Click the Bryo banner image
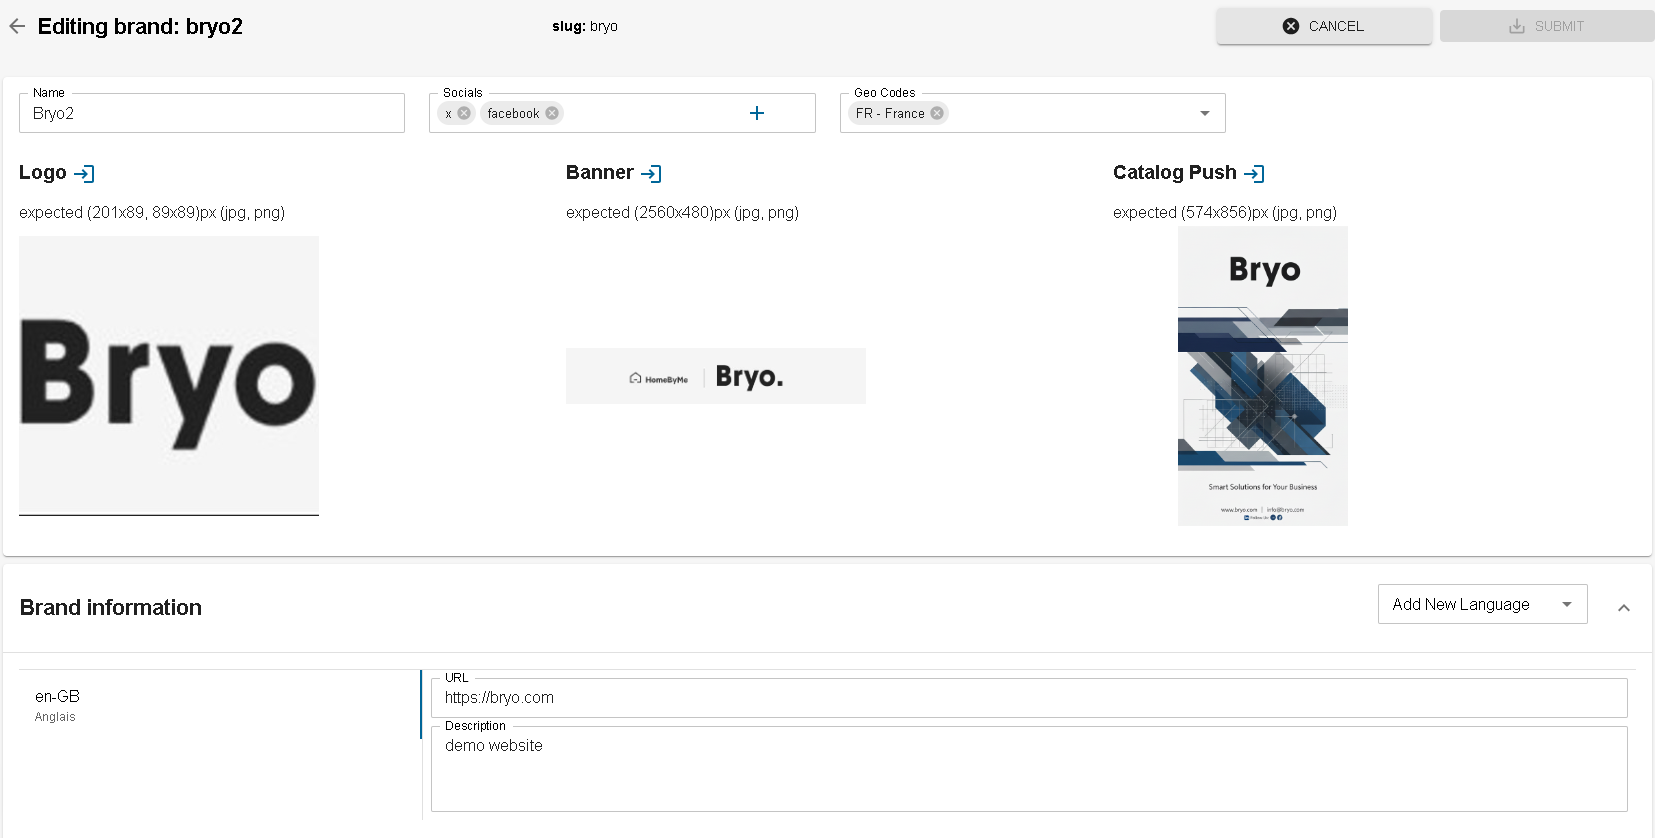This screenshot has height=838, width=1655. [x=716, y=376]
